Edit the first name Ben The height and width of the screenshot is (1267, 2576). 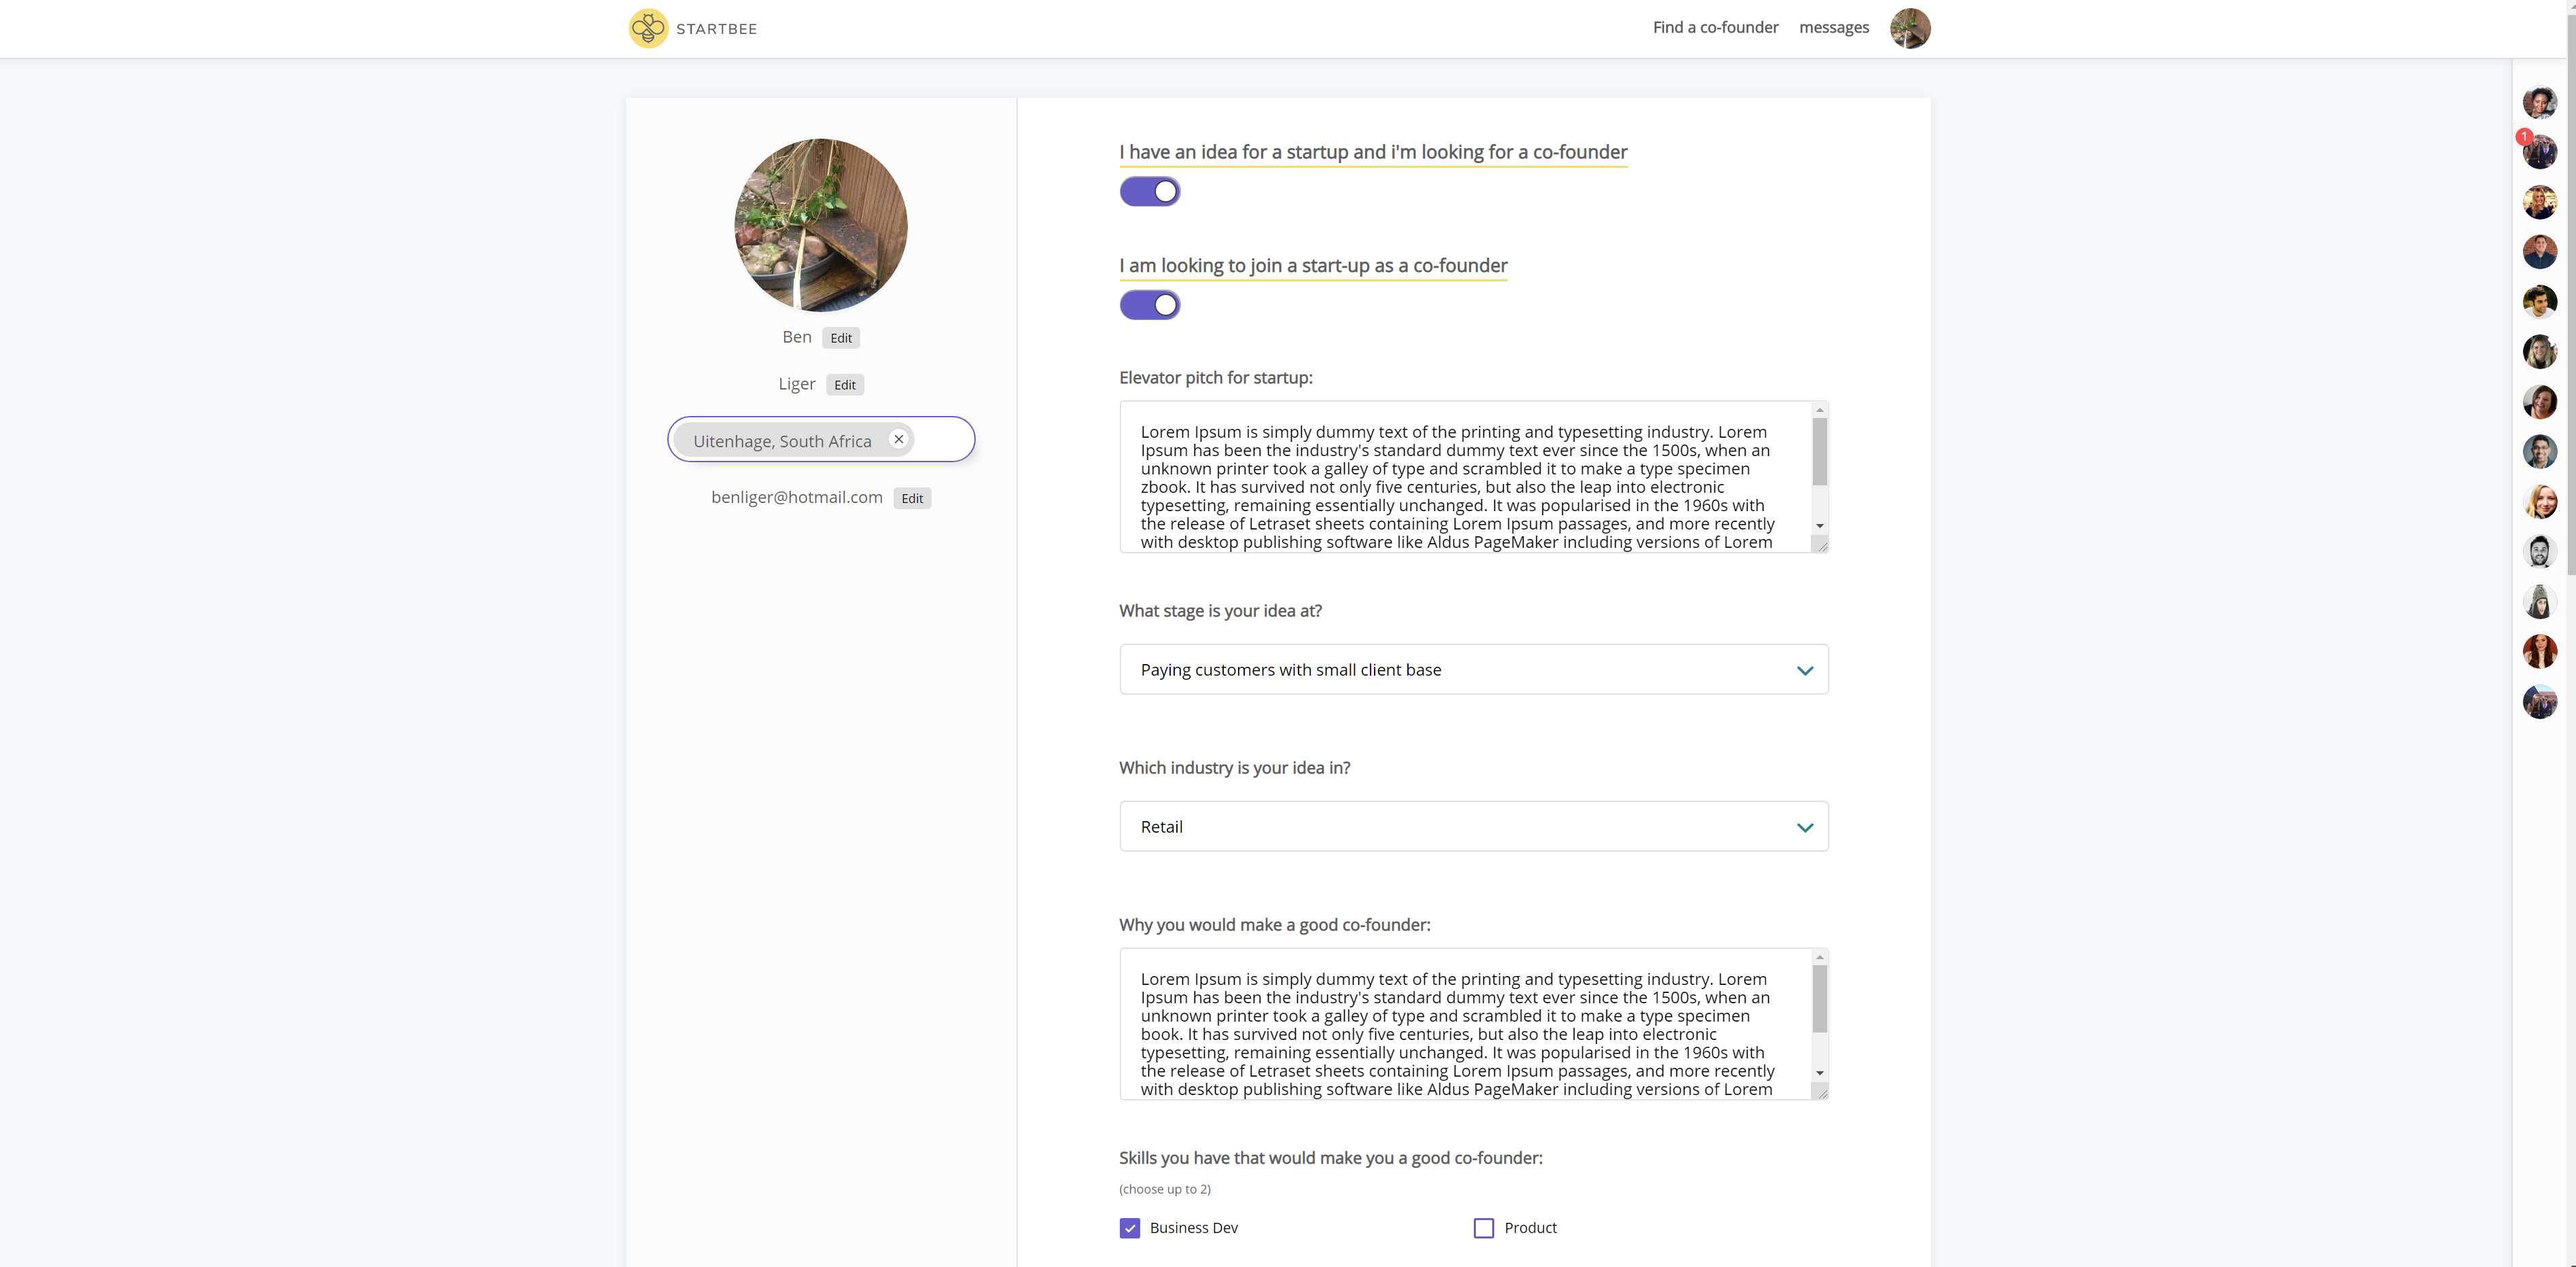click(x=840, y=338)
